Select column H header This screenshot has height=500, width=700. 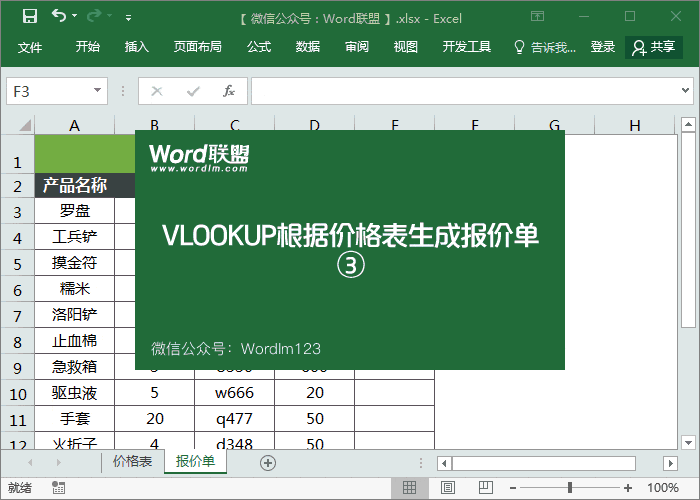coord(635,125)
